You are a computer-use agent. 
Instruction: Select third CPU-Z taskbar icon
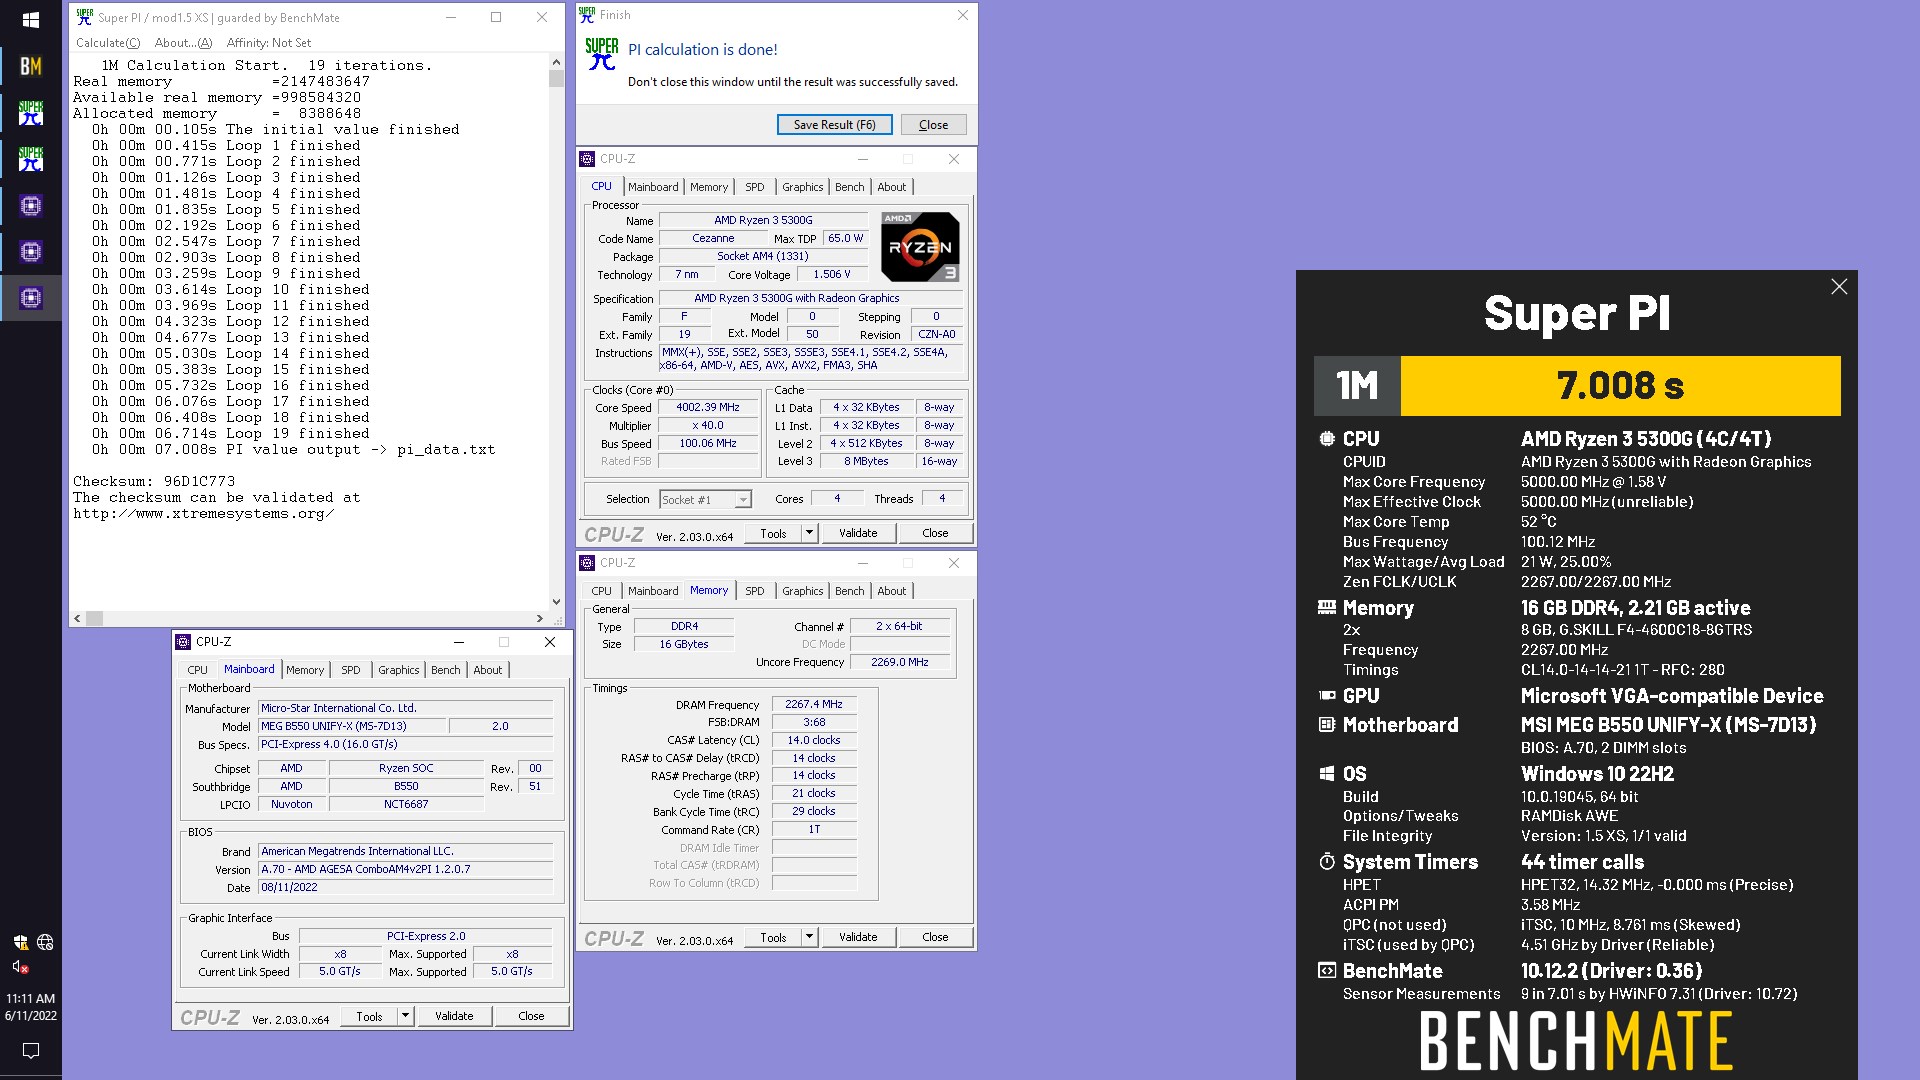pos(31,298)
